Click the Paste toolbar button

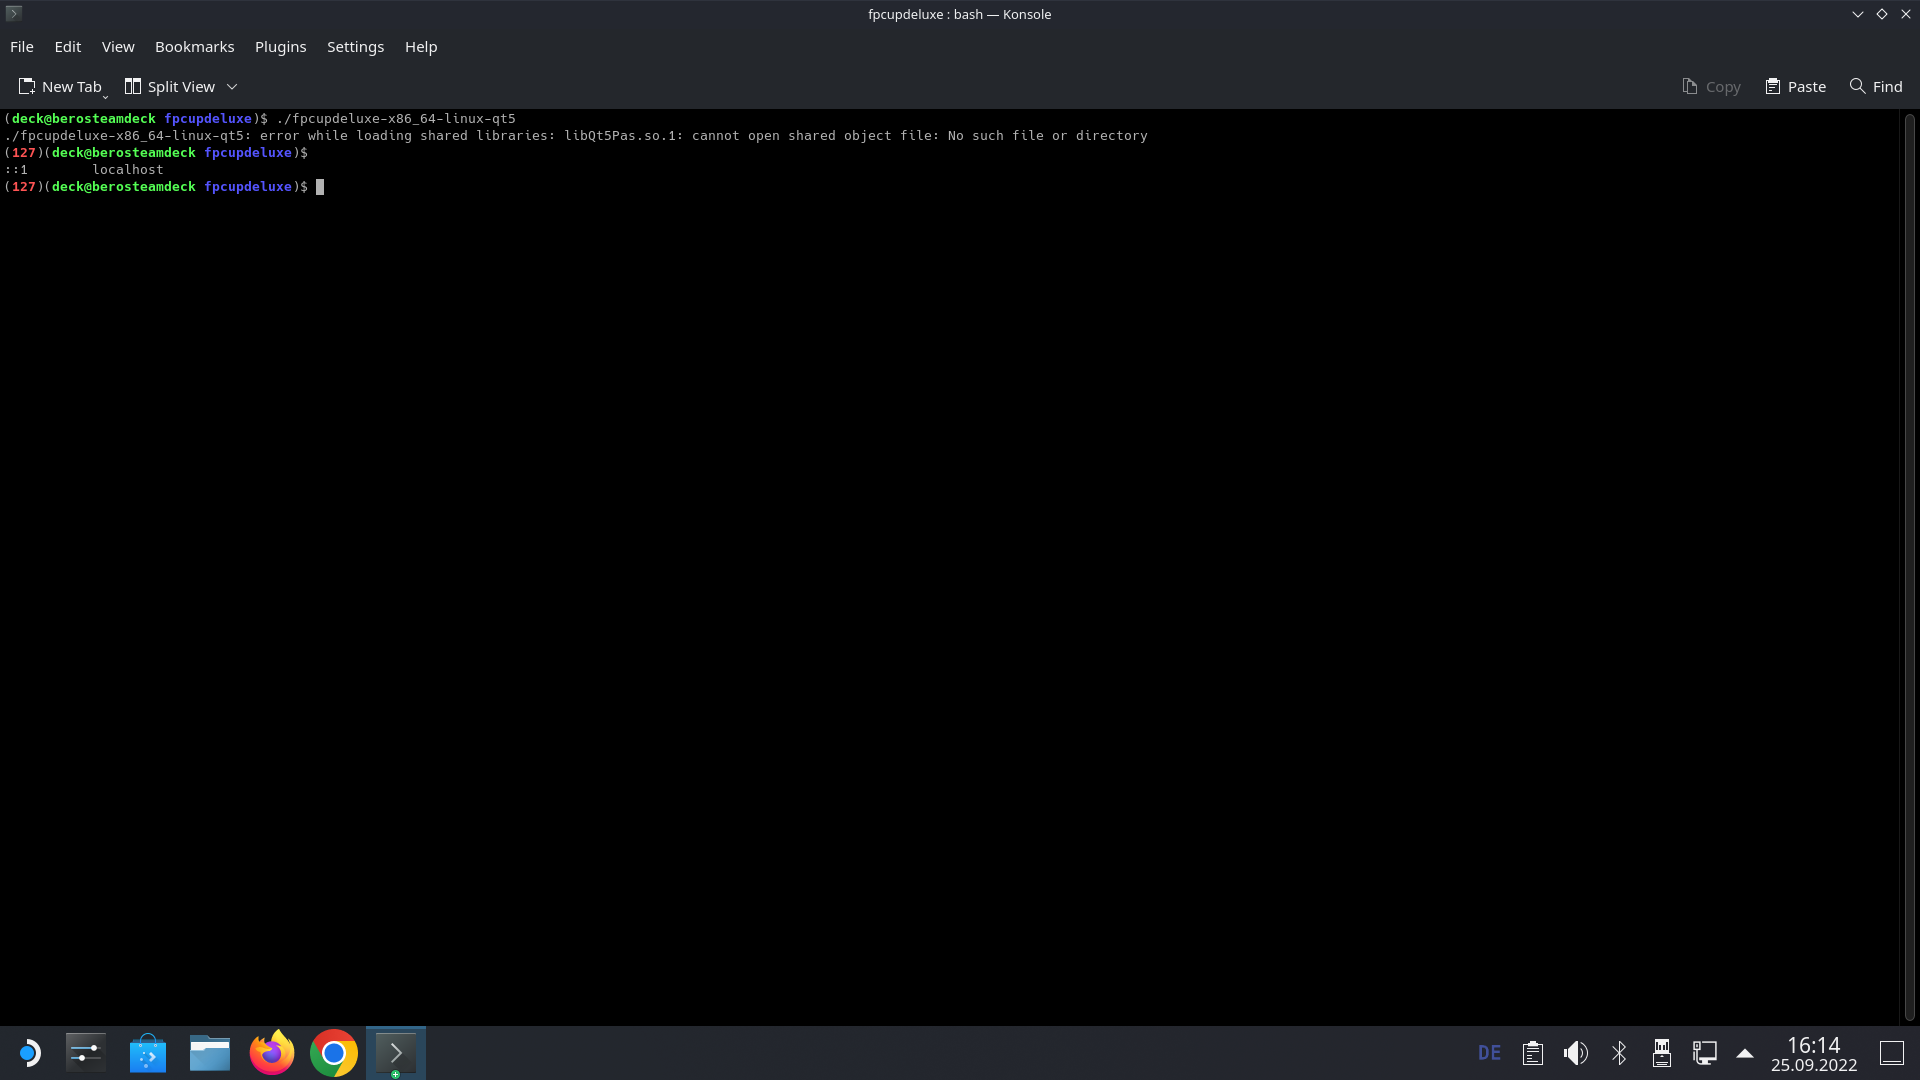pos(1796,87)
